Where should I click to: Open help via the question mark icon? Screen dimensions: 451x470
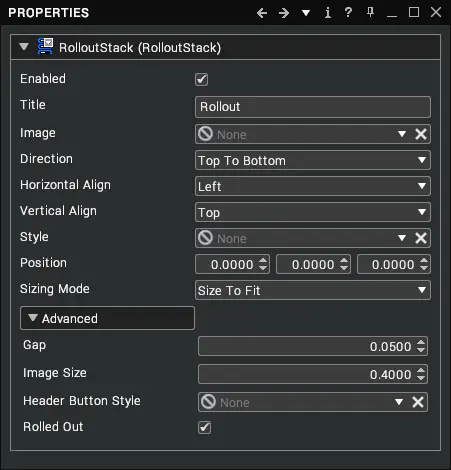tap(348, 13)
